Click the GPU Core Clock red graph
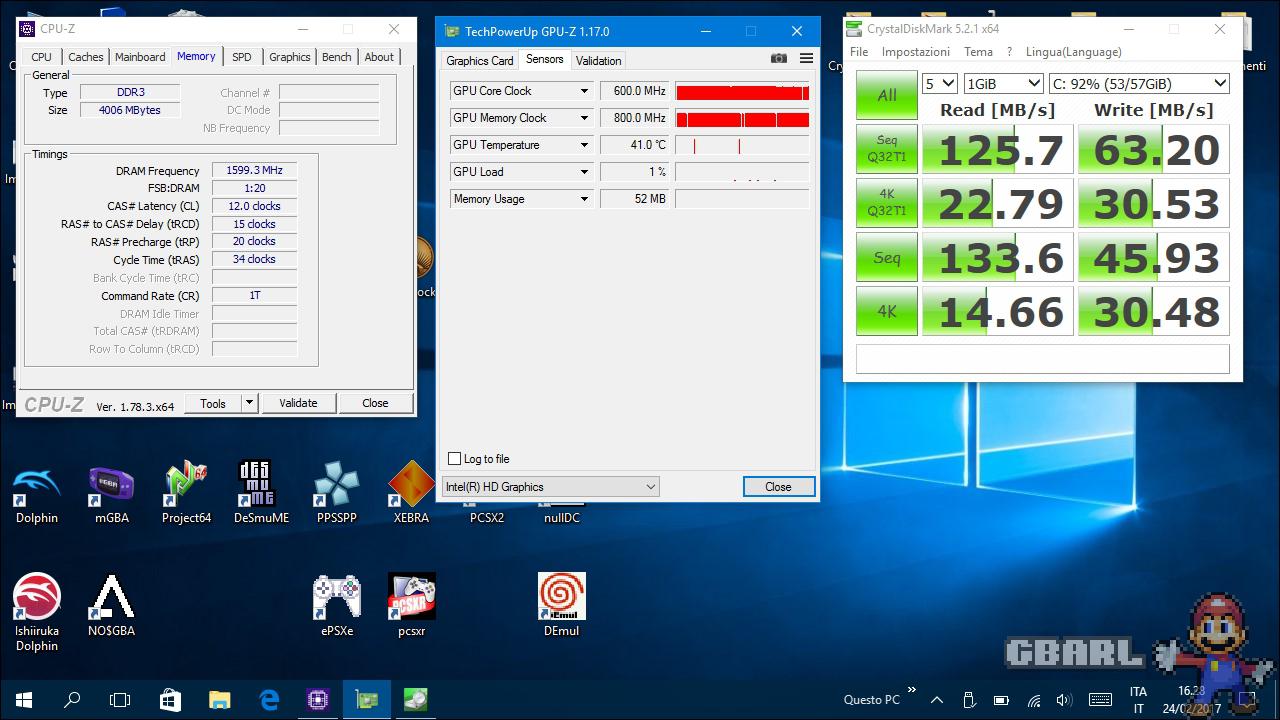The width and height of the screenshot is (1280, 720). tap(742, 91)
